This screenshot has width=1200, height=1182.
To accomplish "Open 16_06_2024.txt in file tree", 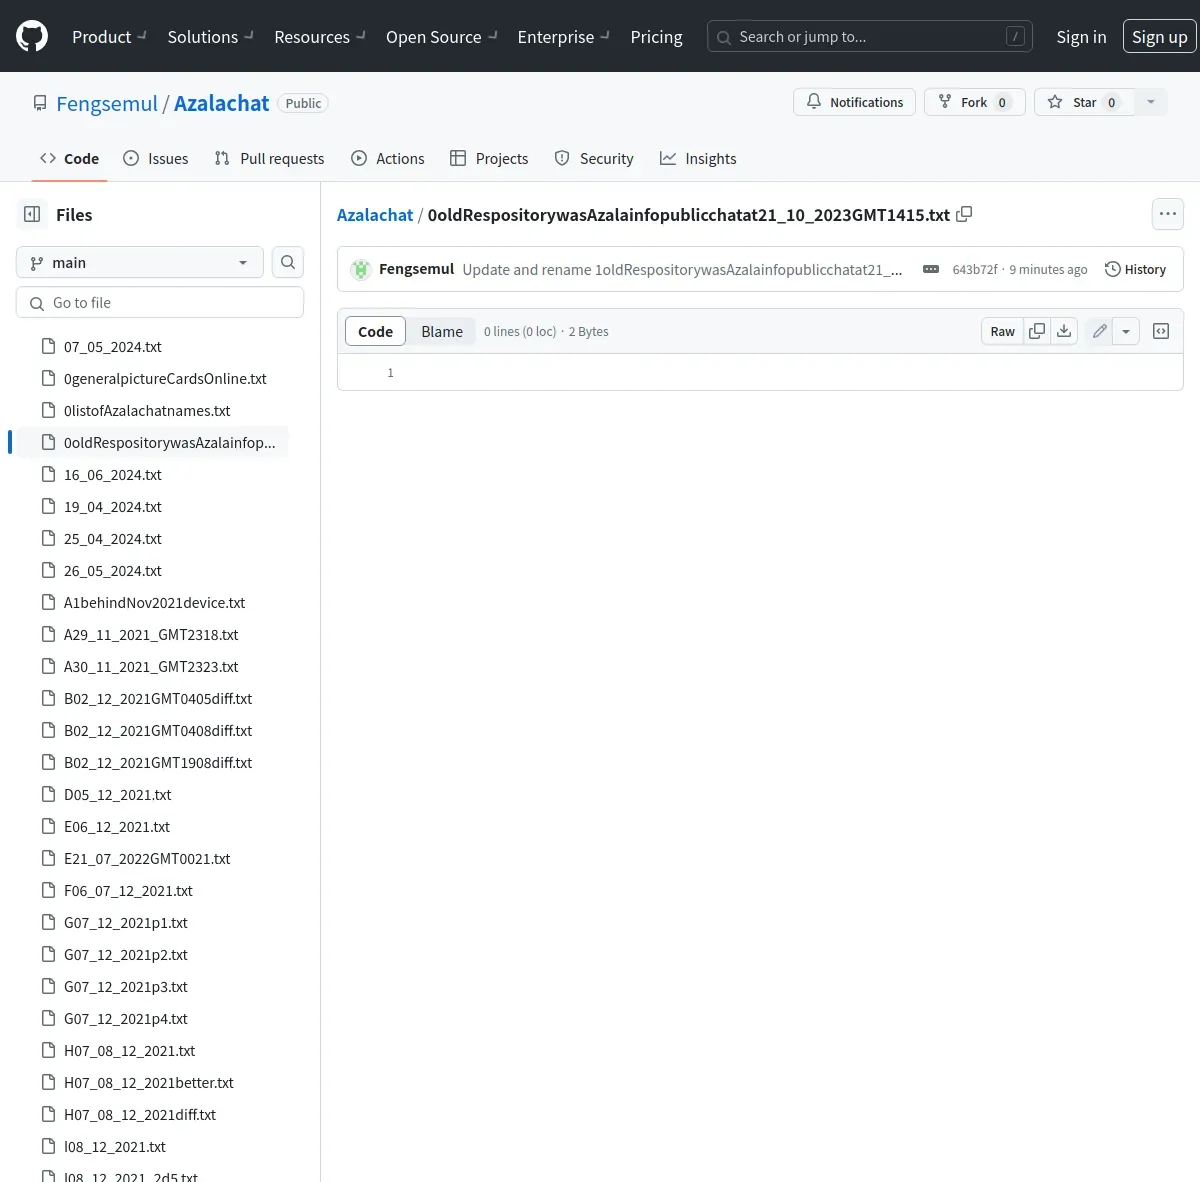I will pos(112,474).
